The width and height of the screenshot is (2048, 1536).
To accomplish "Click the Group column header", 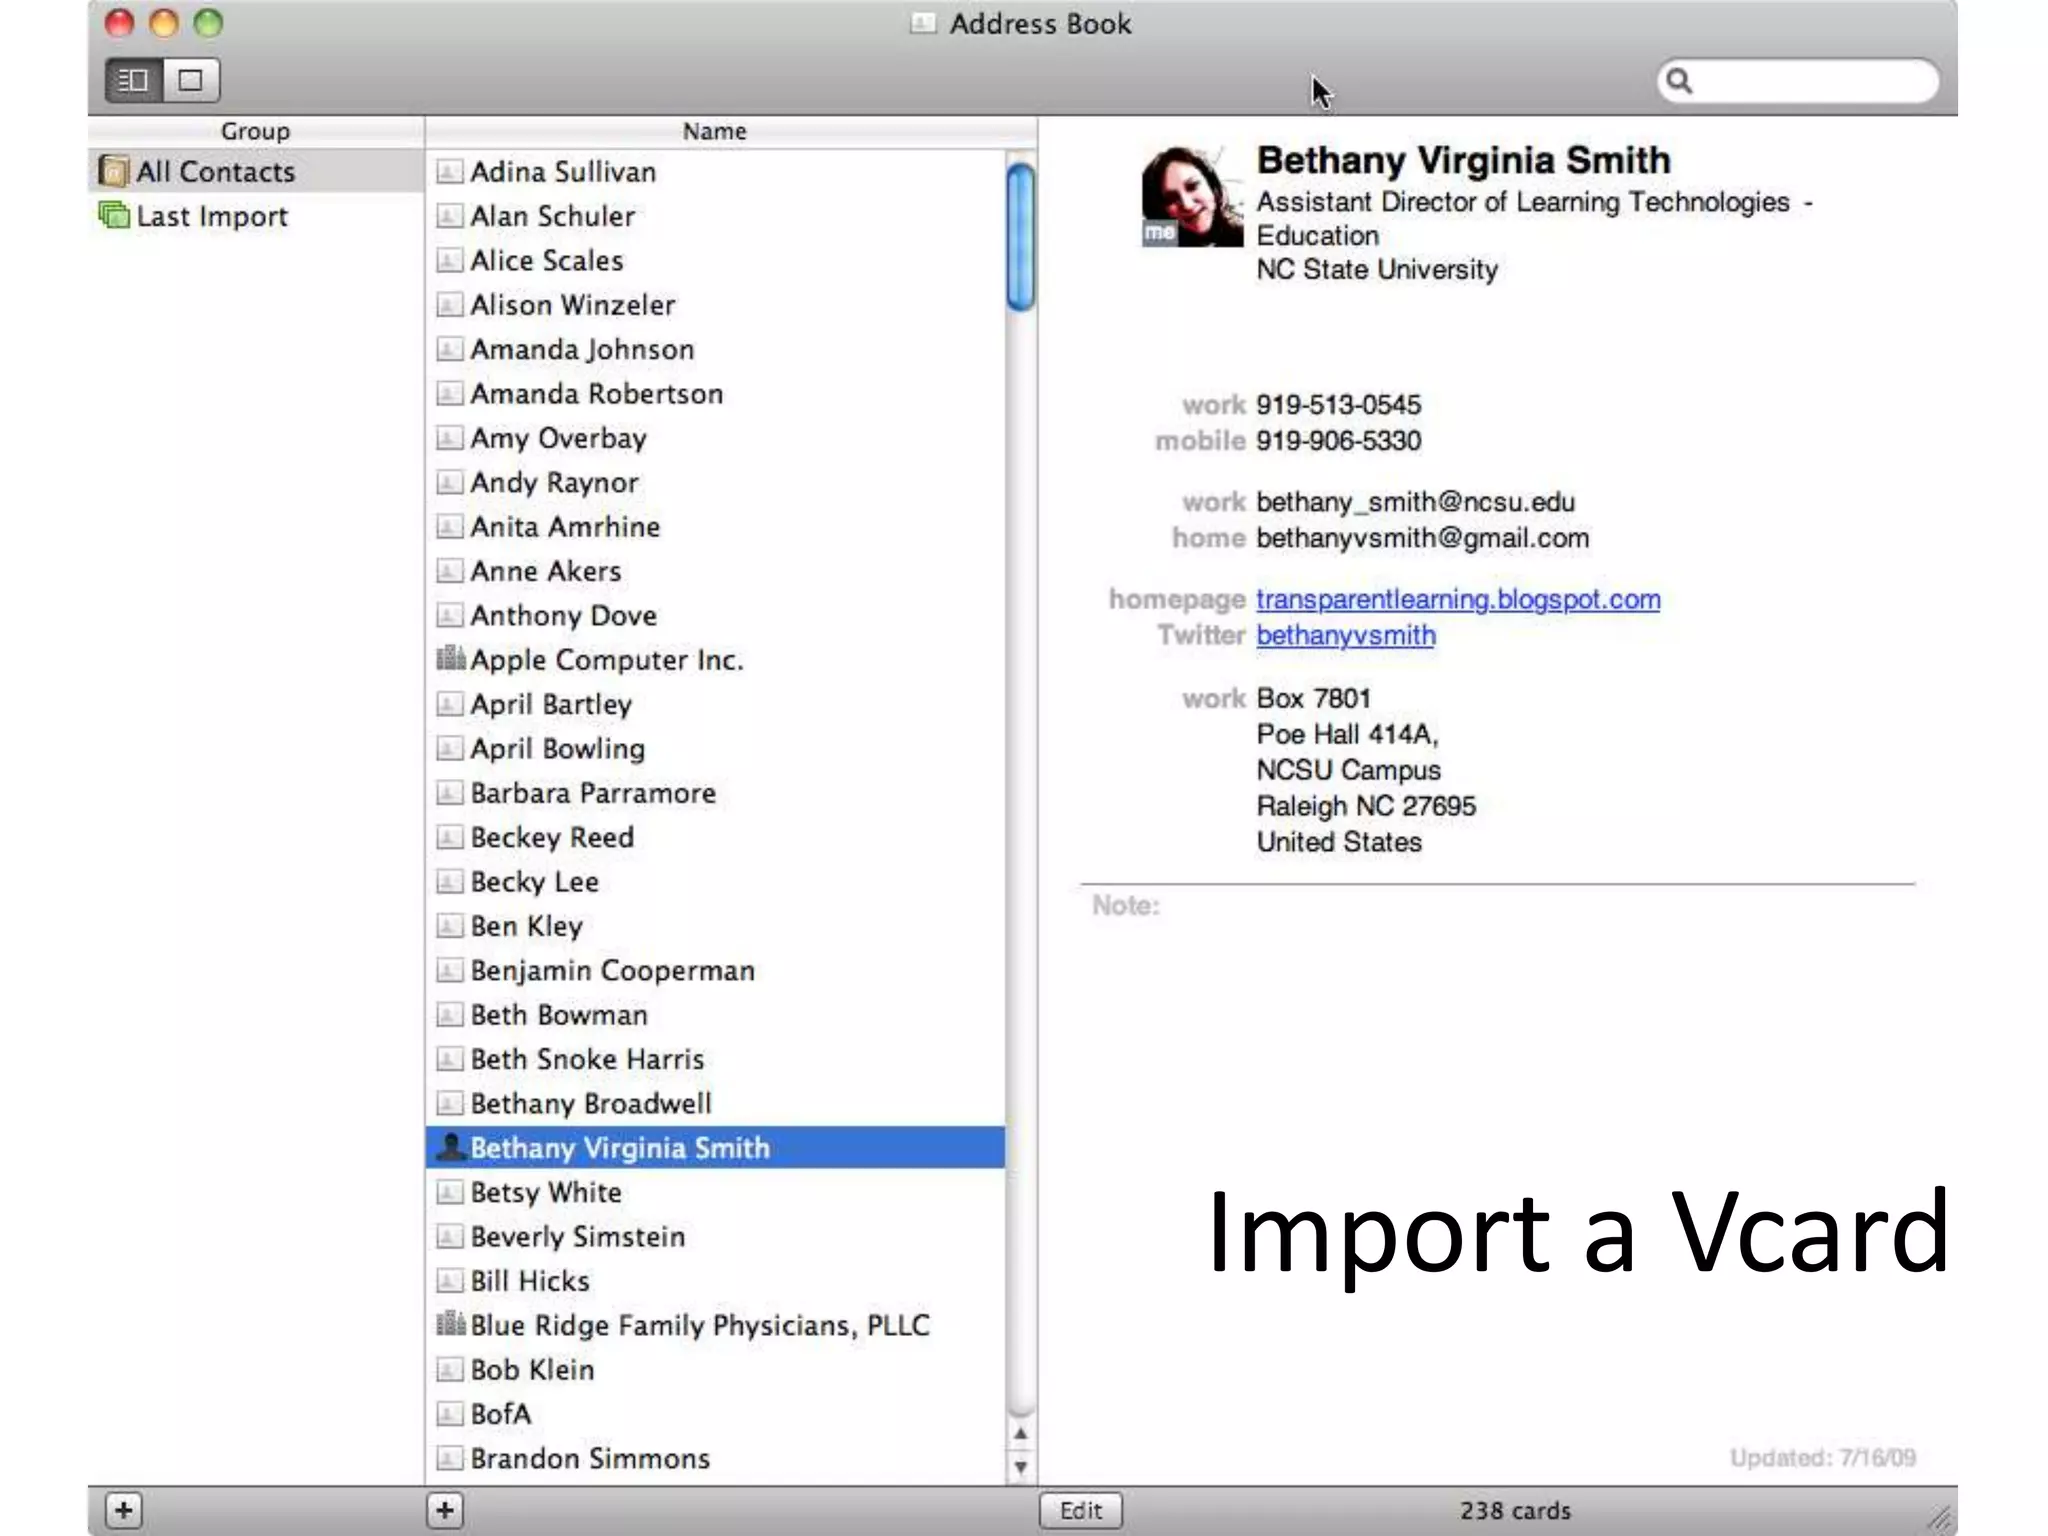I will click(x=256, y=131).
